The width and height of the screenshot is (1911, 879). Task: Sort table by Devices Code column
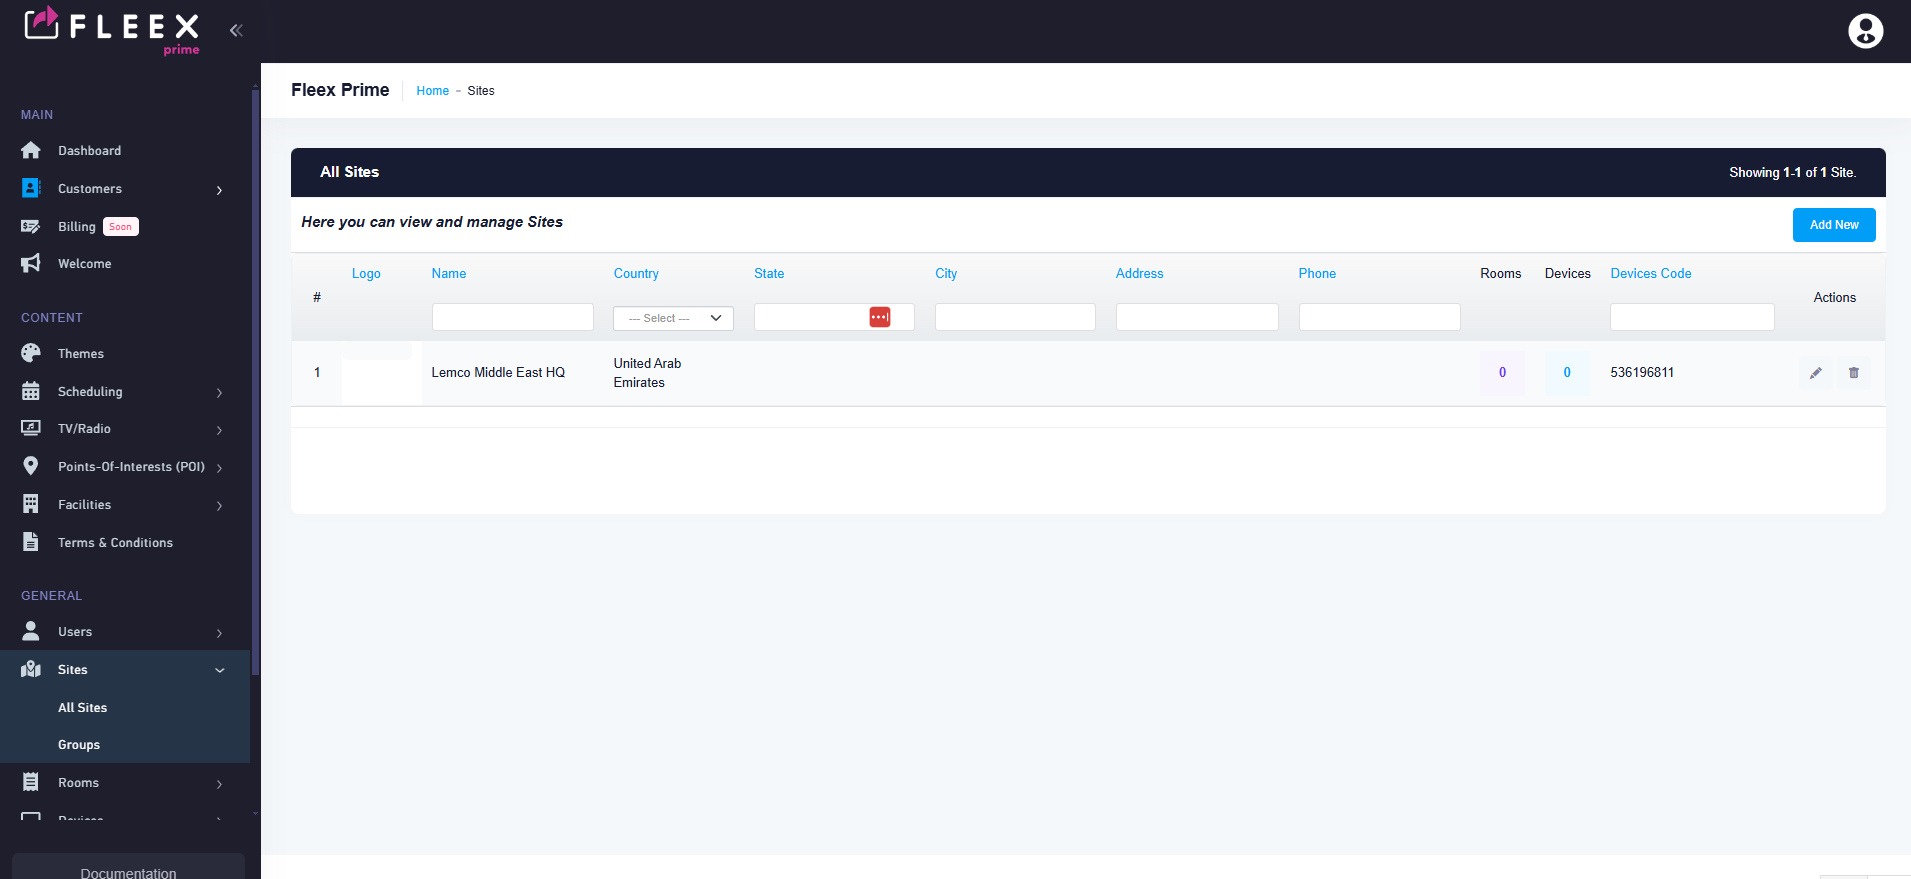1650,273
